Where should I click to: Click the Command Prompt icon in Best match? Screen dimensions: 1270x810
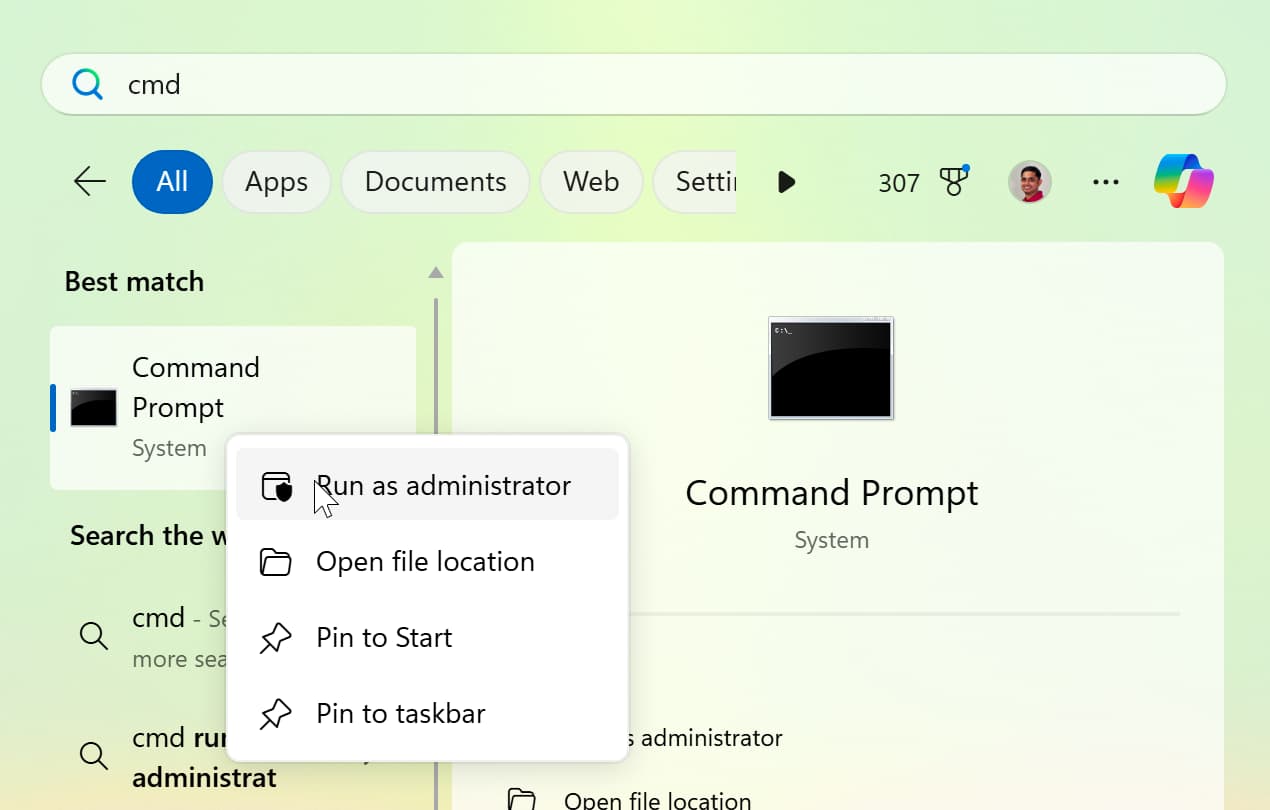[x=93, y=408]
